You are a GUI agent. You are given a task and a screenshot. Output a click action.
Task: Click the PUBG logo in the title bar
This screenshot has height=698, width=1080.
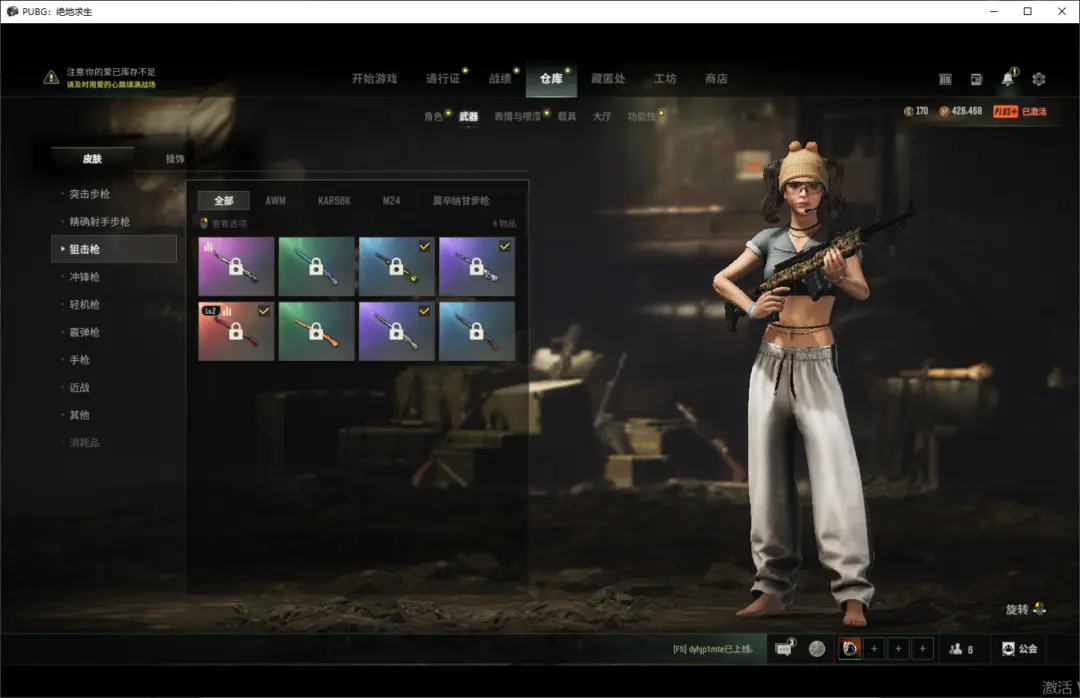click(12, 11)
